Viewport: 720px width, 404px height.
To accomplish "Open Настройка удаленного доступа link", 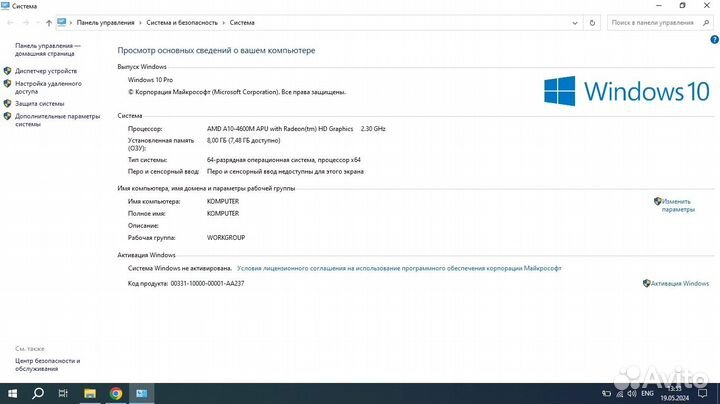I will 48,88.
